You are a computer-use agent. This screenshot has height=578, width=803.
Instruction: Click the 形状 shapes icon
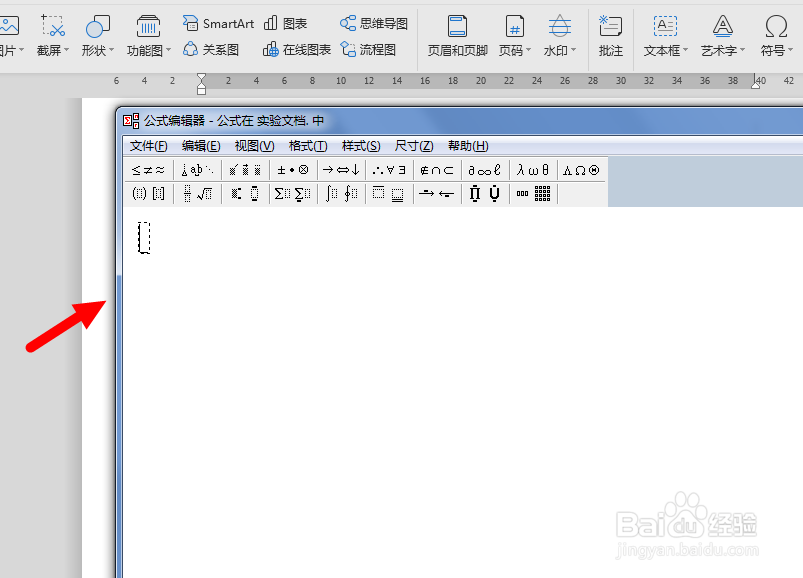pyautogui.click(x=97, y=26)
